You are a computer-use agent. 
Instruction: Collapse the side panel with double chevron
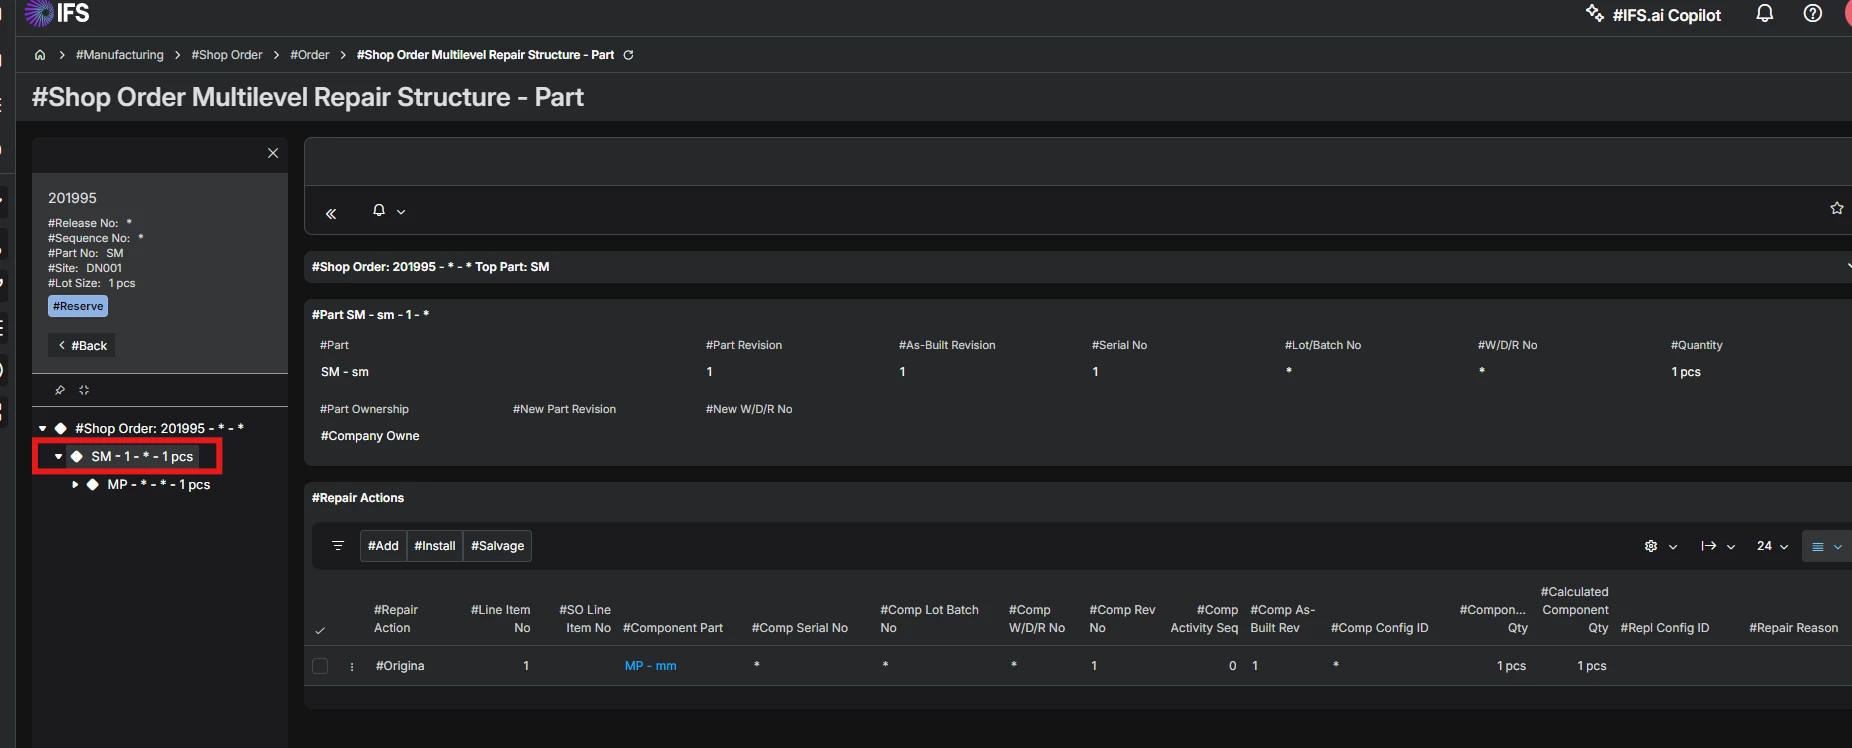[331, 213]
